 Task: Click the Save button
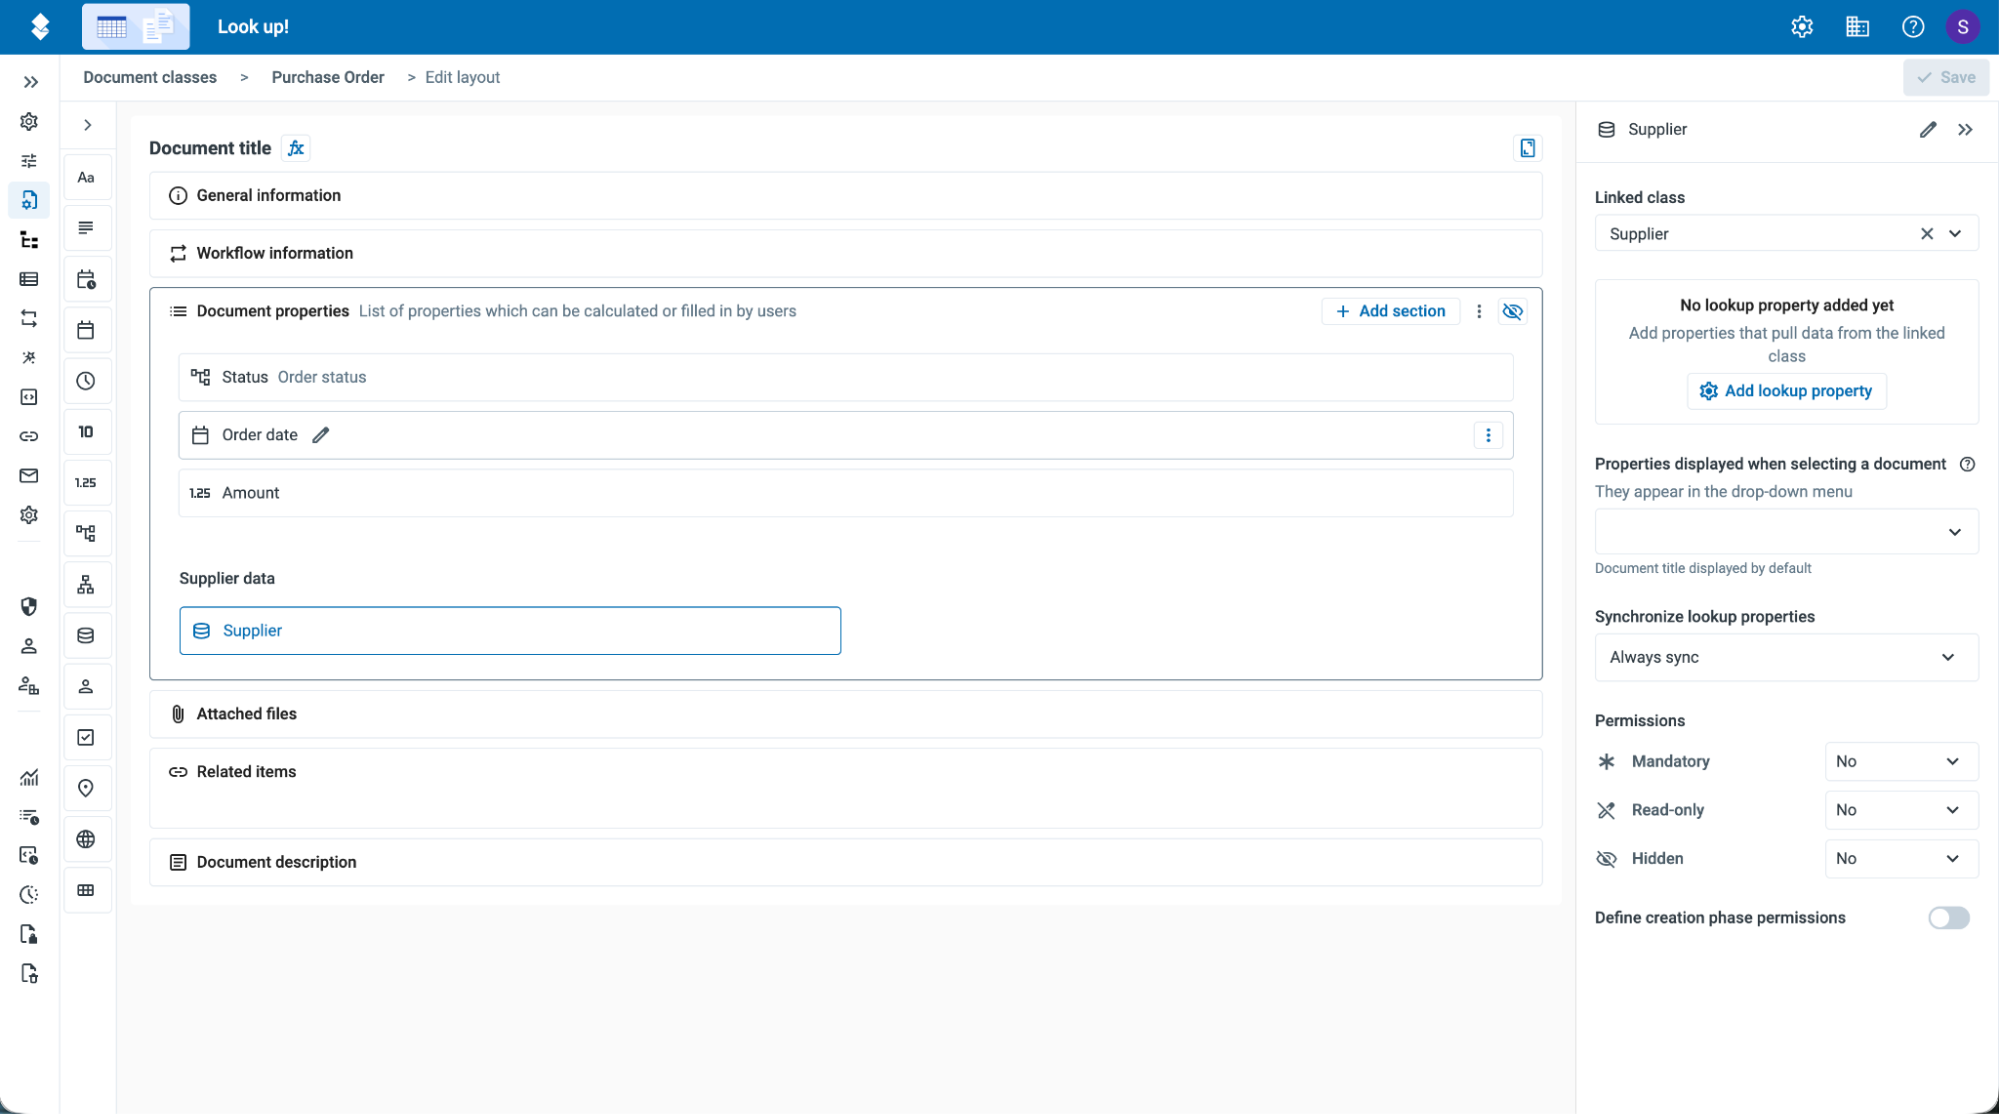tap(1945, 77)
